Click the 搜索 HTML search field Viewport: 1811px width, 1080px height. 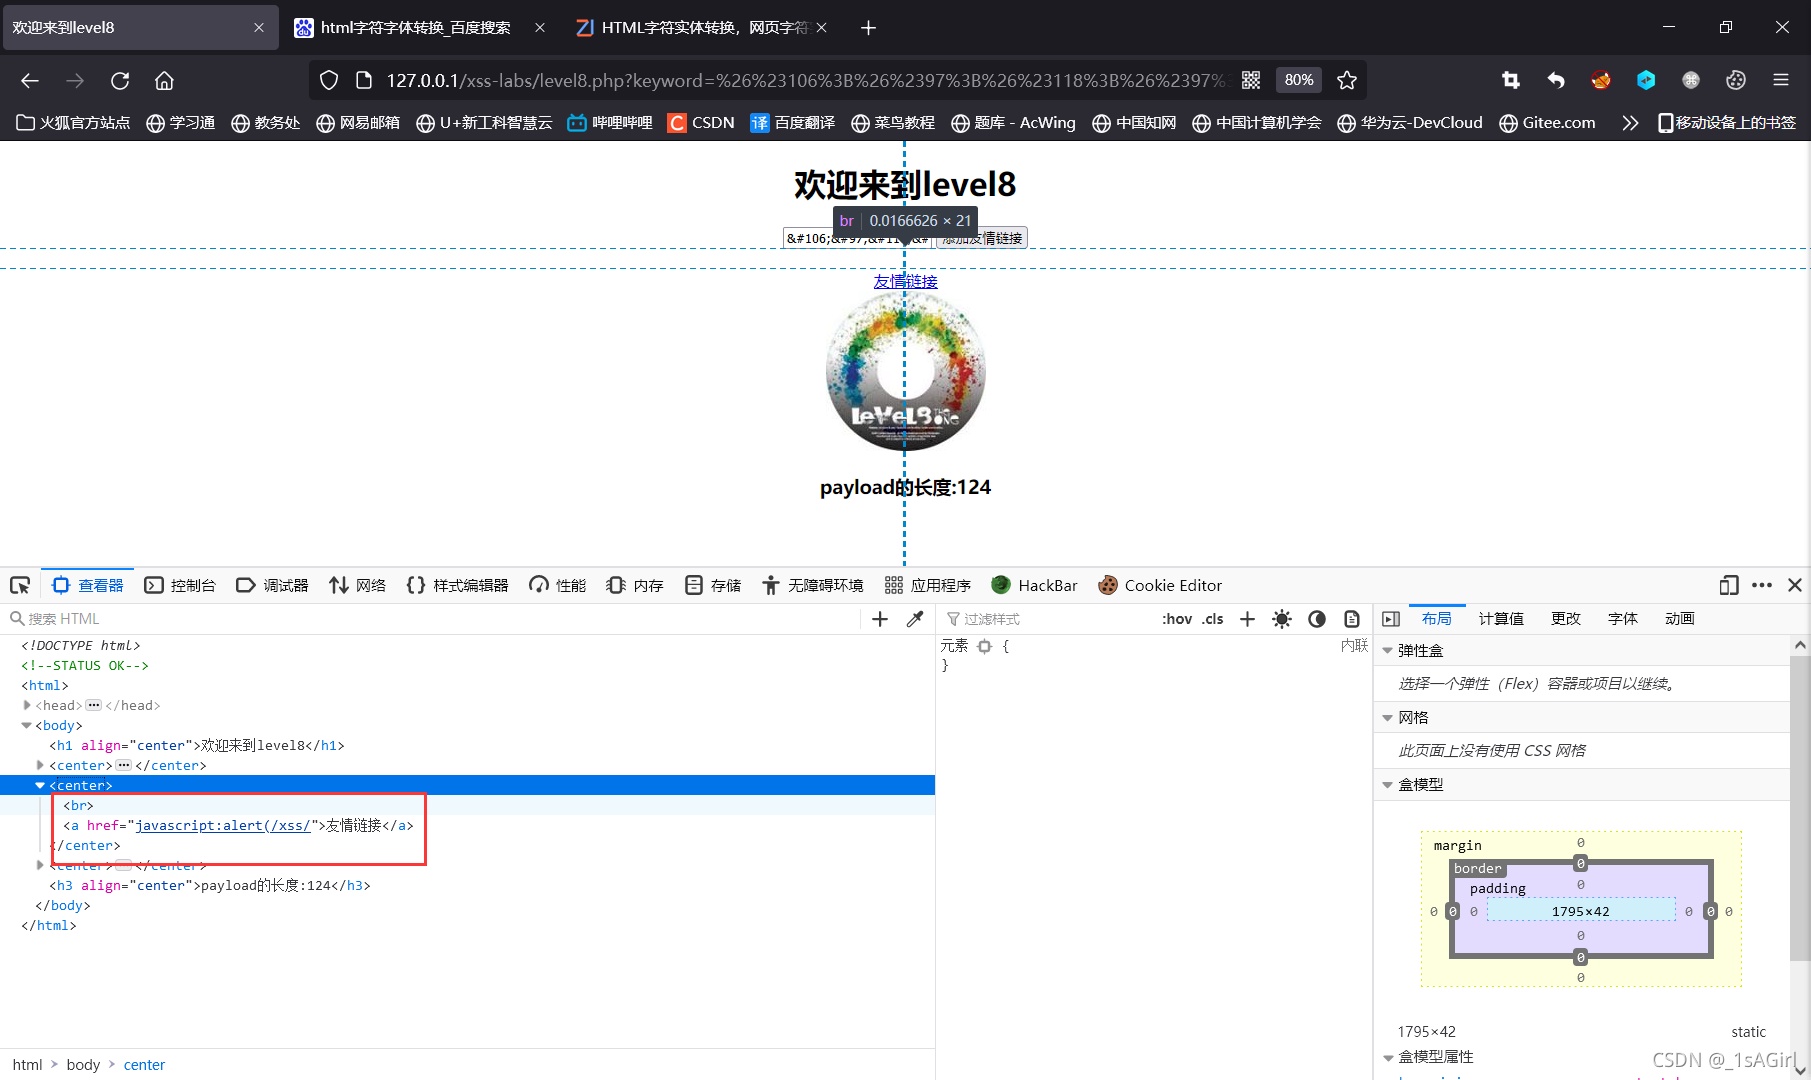tap(65, 618)
